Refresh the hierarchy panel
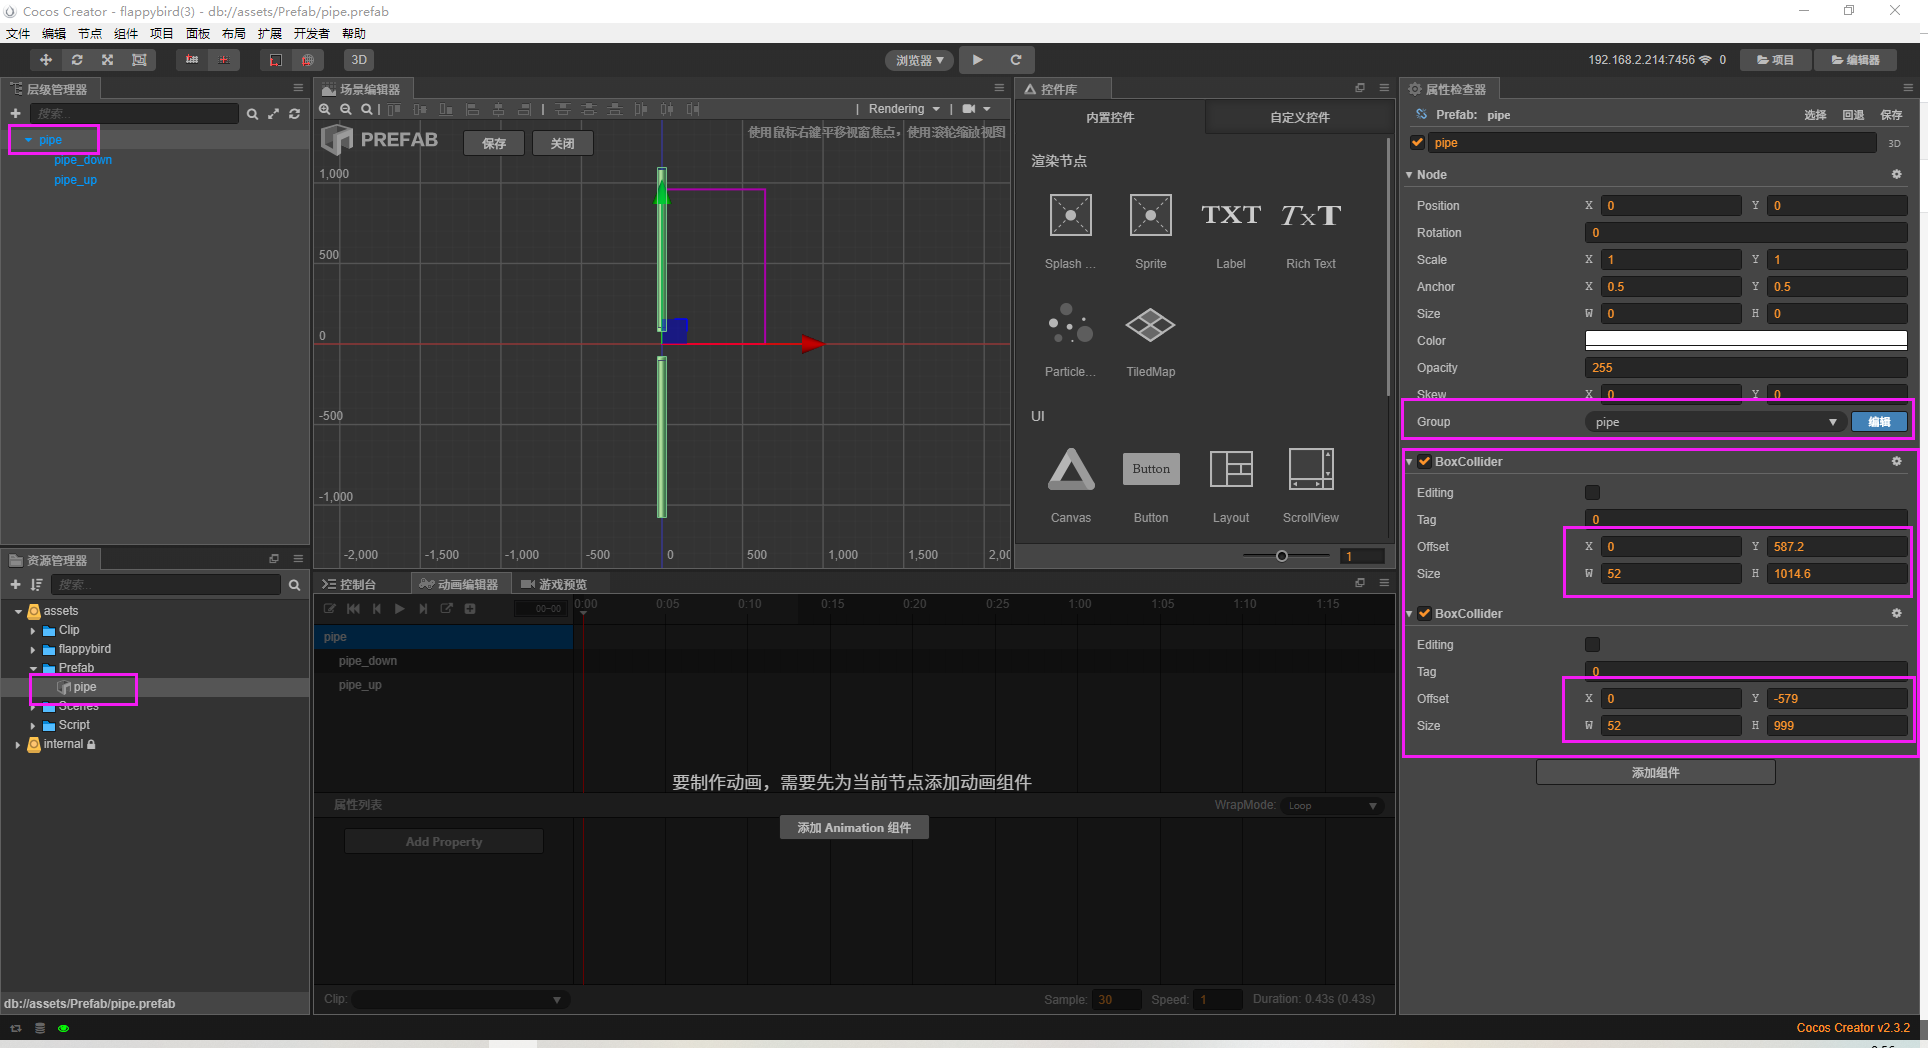The height and width of the screenshot is (1048, 1928). pyautogui.click(x=295, y=114)
